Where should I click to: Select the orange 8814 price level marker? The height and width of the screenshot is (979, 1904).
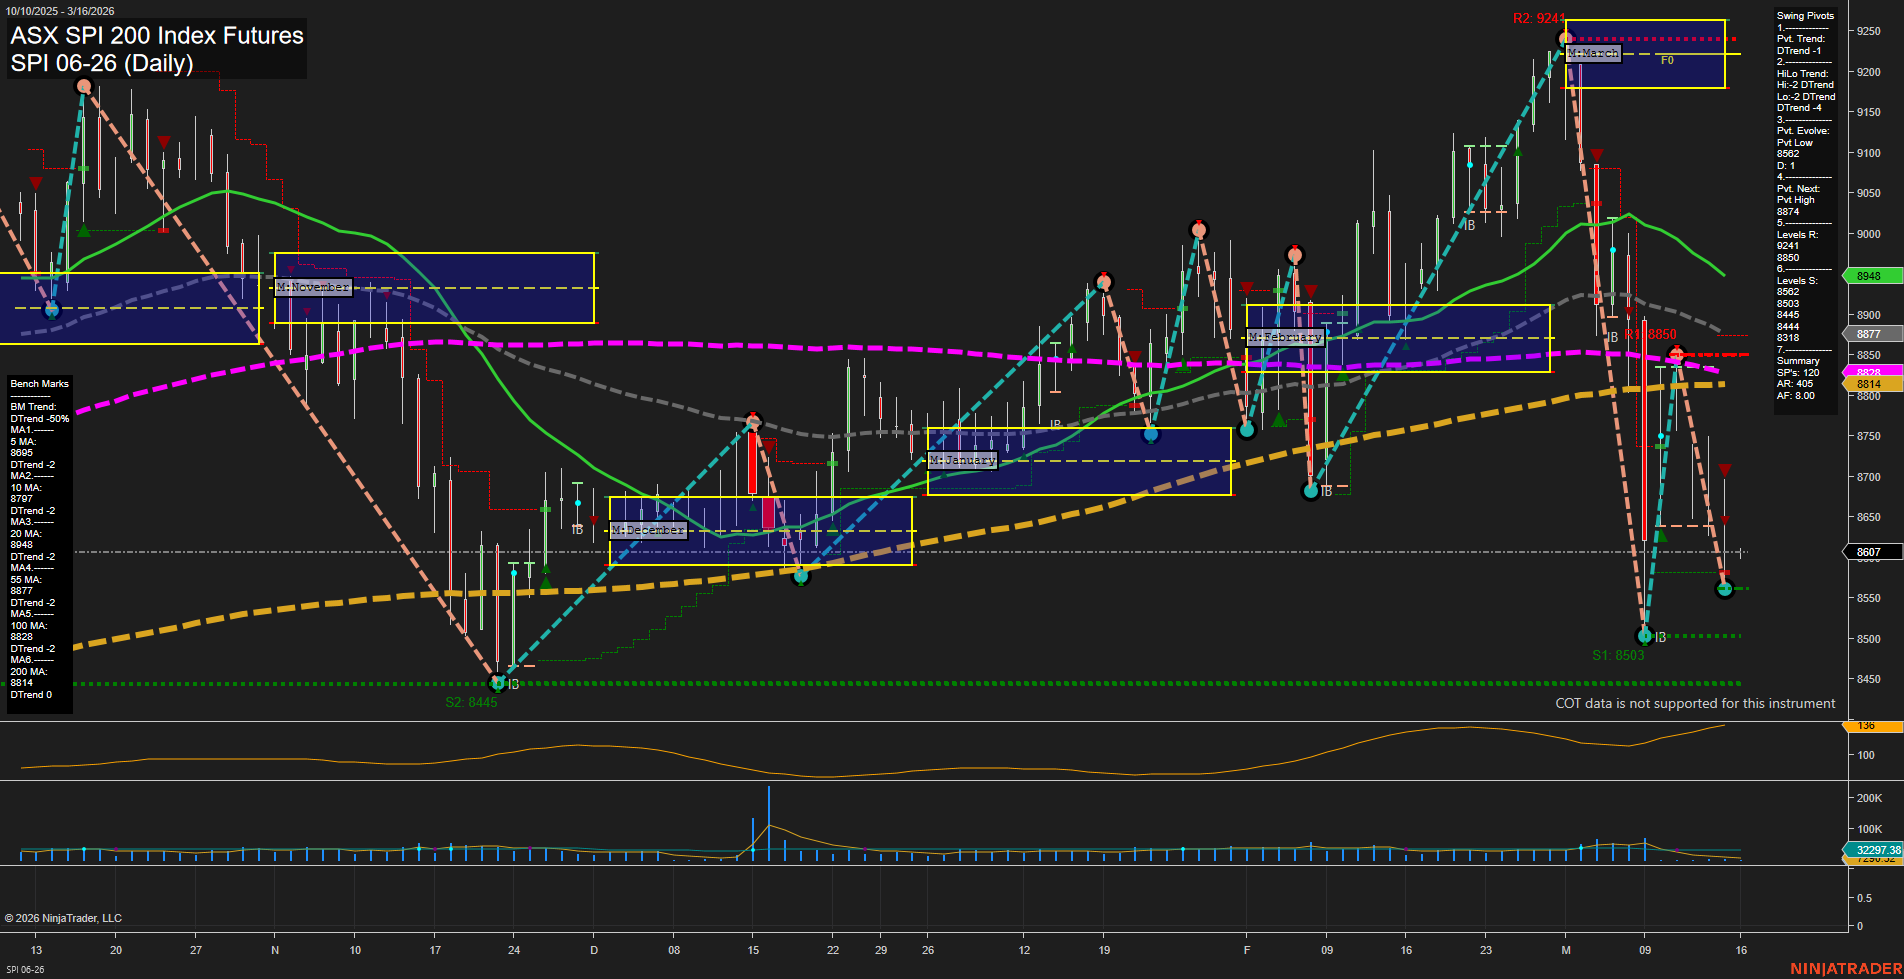click(1869, 383)
